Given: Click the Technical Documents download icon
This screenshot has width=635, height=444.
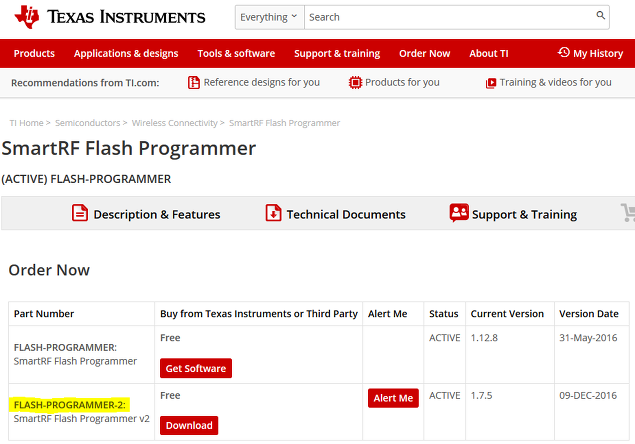Looking at the screenshot, I should point(273,213).
